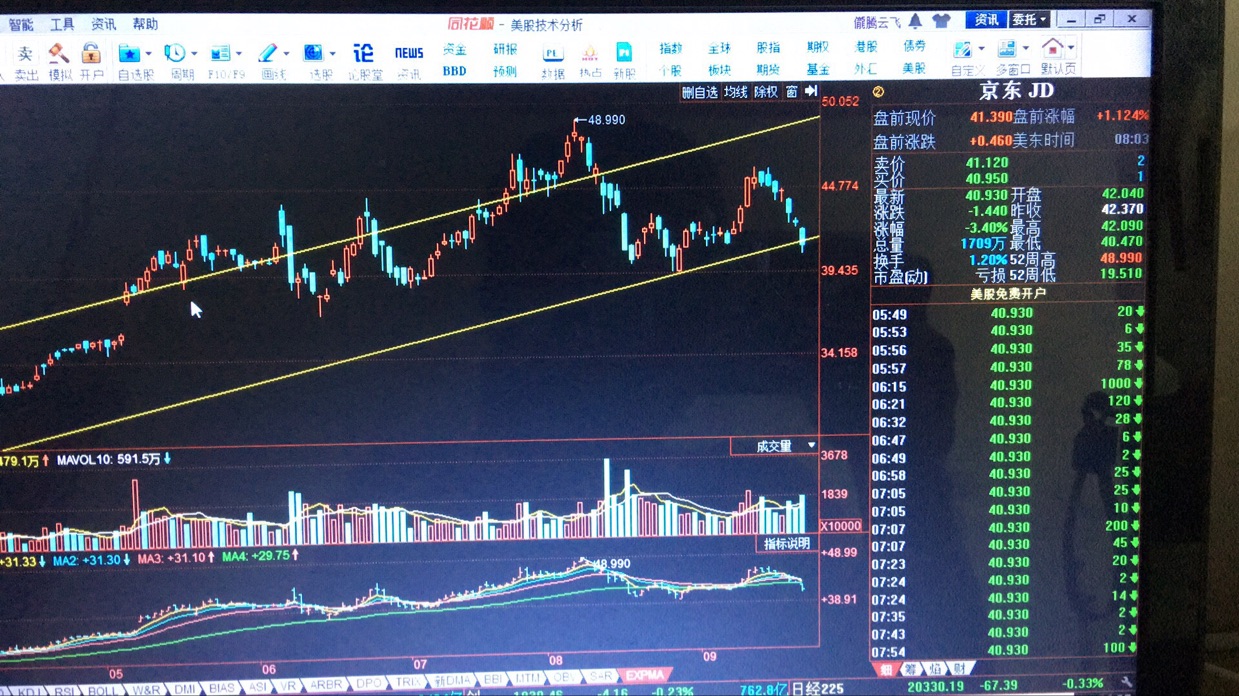Screen dimensions: 1239x696
Task: Click the 周期 (period) clock icon
Action: 175,52
